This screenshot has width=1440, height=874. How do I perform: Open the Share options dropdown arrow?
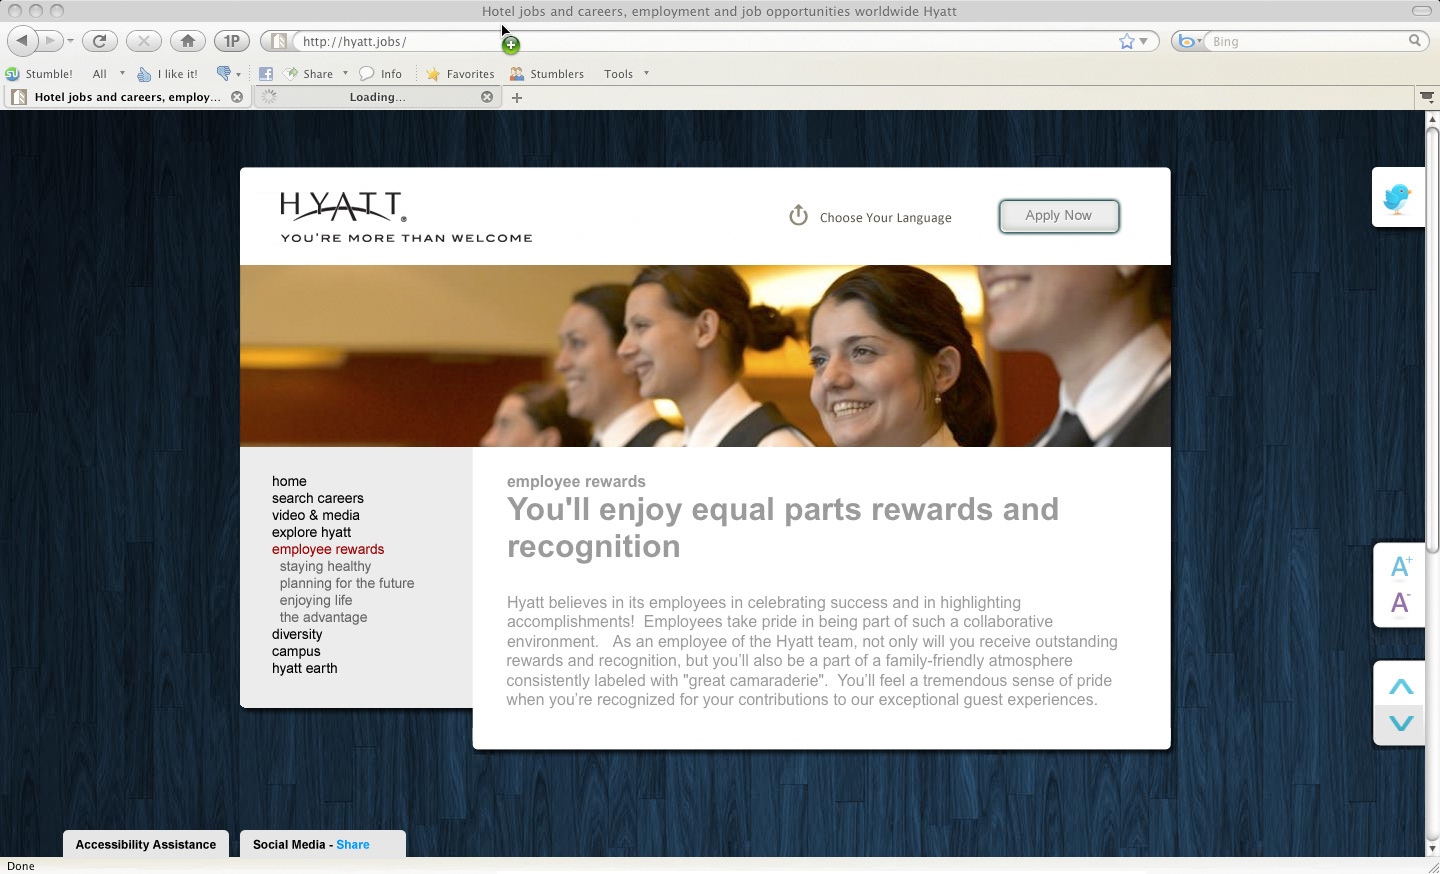(345, 73)
